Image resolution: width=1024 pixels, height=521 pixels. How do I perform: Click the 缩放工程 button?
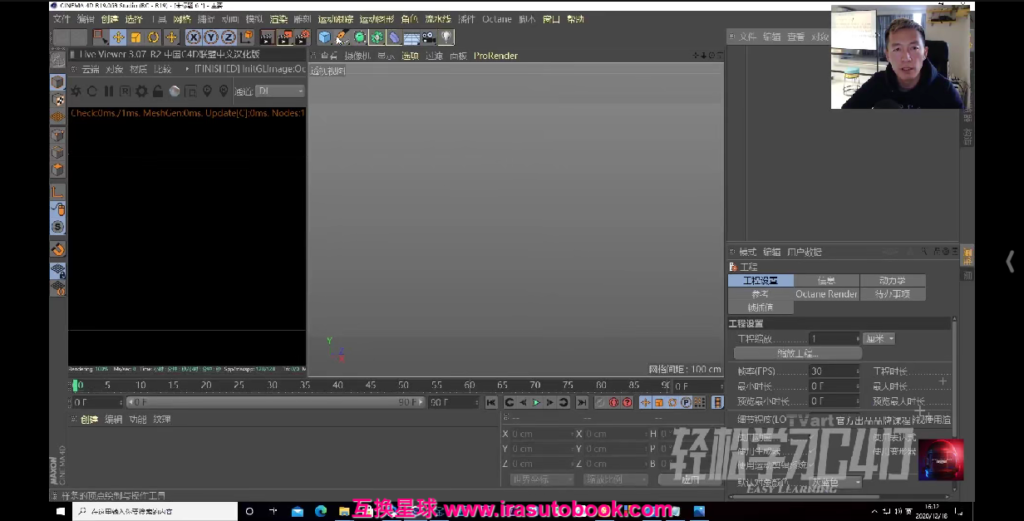point(797,353)
